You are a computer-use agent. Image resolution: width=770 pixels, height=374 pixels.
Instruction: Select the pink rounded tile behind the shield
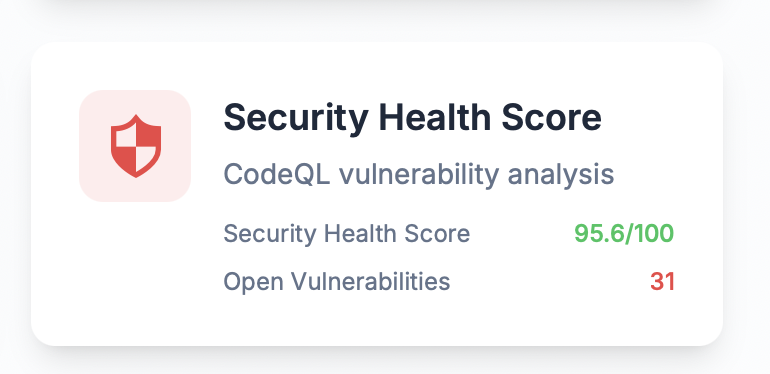tap(135, 146)
